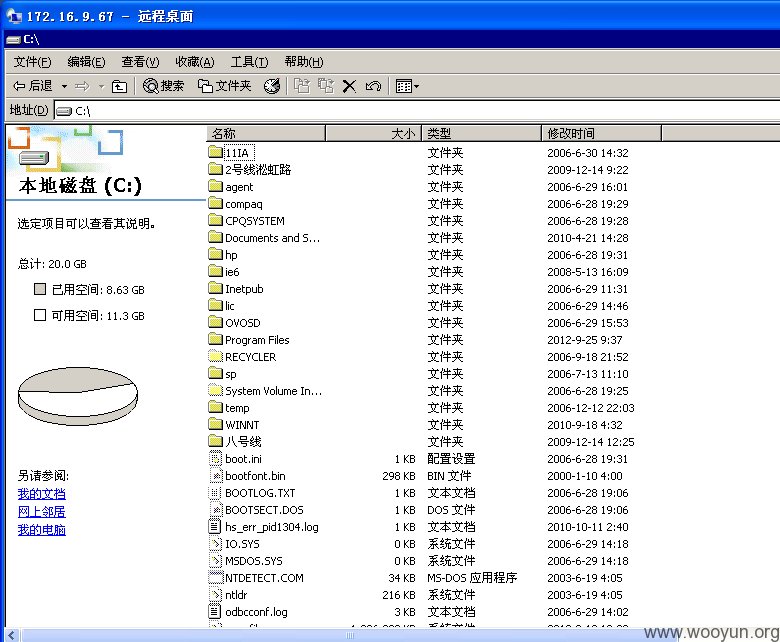Go up one folder level icon

(119, 87)
